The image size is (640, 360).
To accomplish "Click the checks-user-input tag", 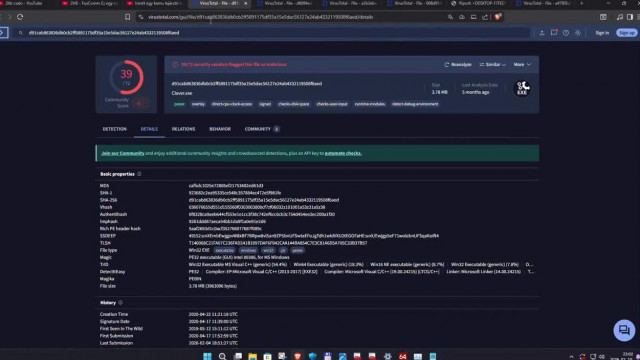I will 332,104.
